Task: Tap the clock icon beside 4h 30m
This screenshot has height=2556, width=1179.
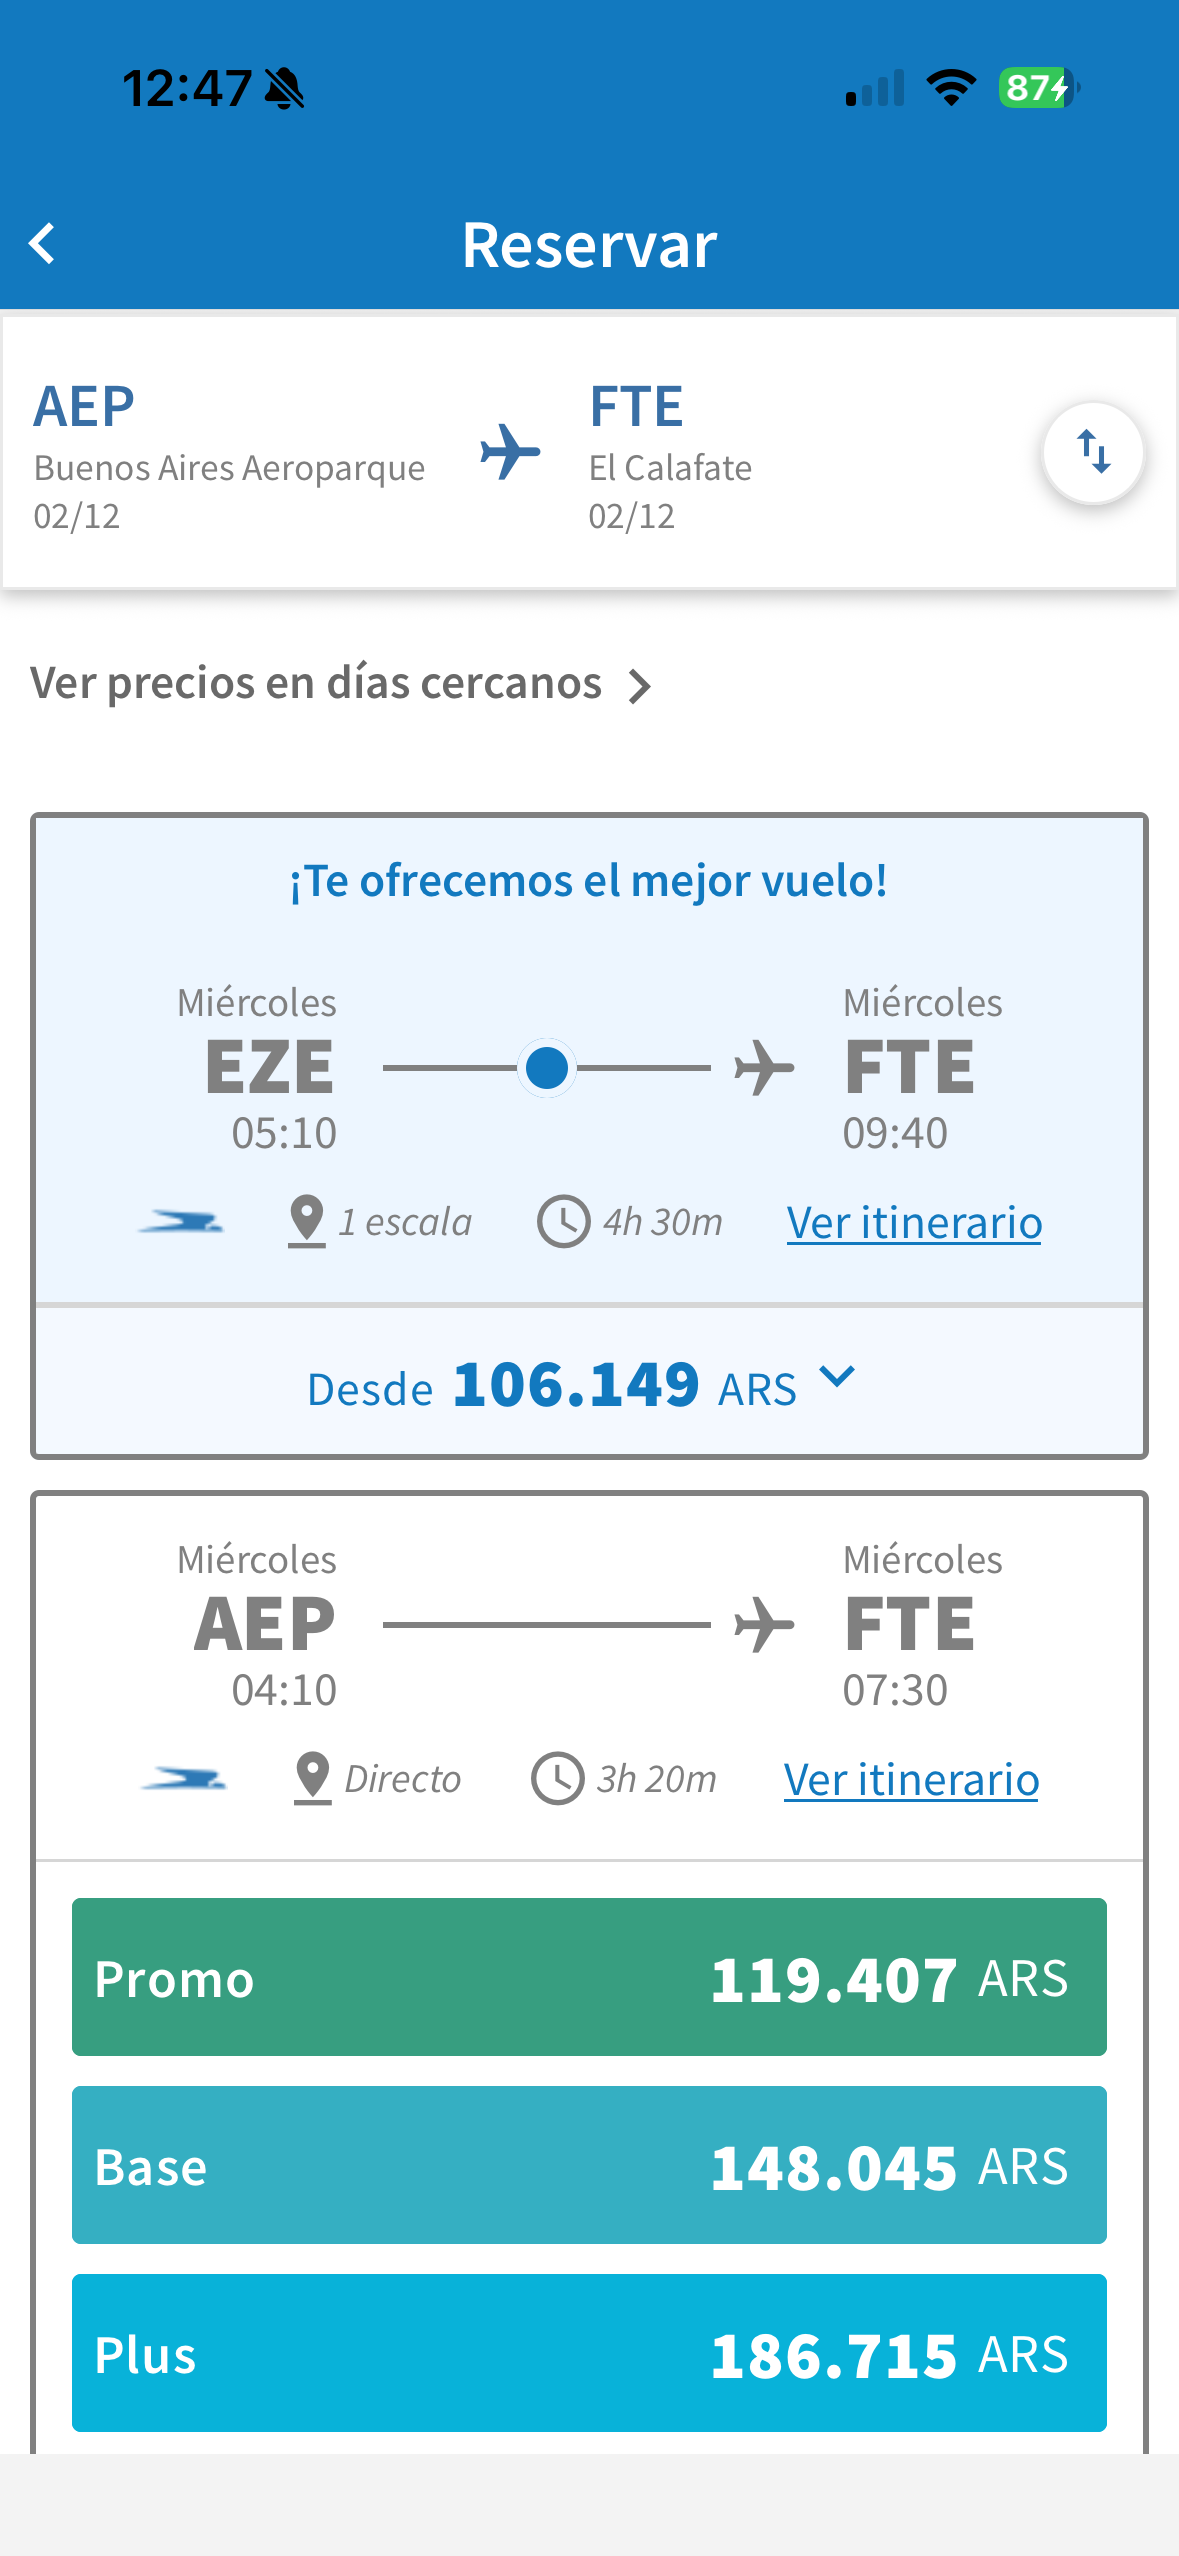Action: 563,1221
